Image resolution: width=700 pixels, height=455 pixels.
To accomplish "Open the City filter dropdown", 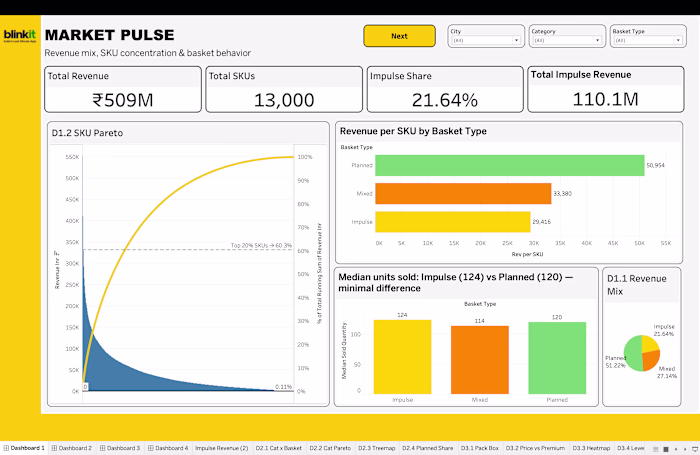I will tap(486, 40).
